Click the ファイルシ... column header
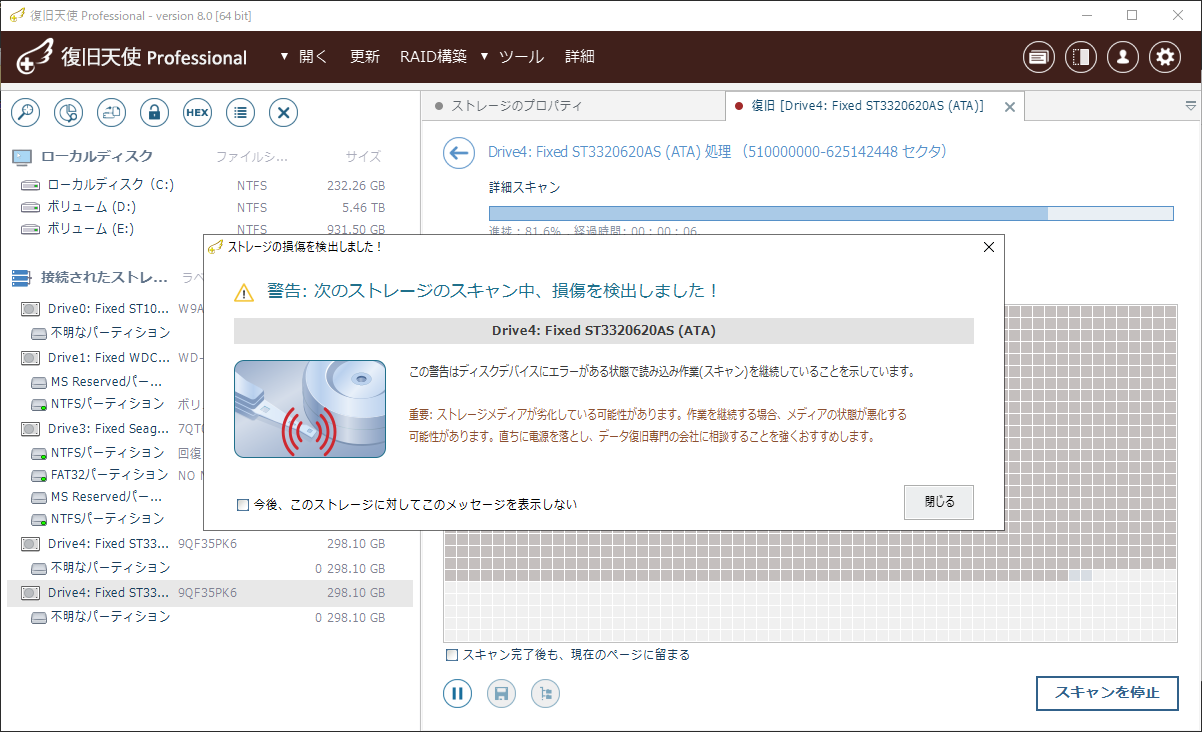This screenshot has width=1202, height=732. click(x=252, y=157)
